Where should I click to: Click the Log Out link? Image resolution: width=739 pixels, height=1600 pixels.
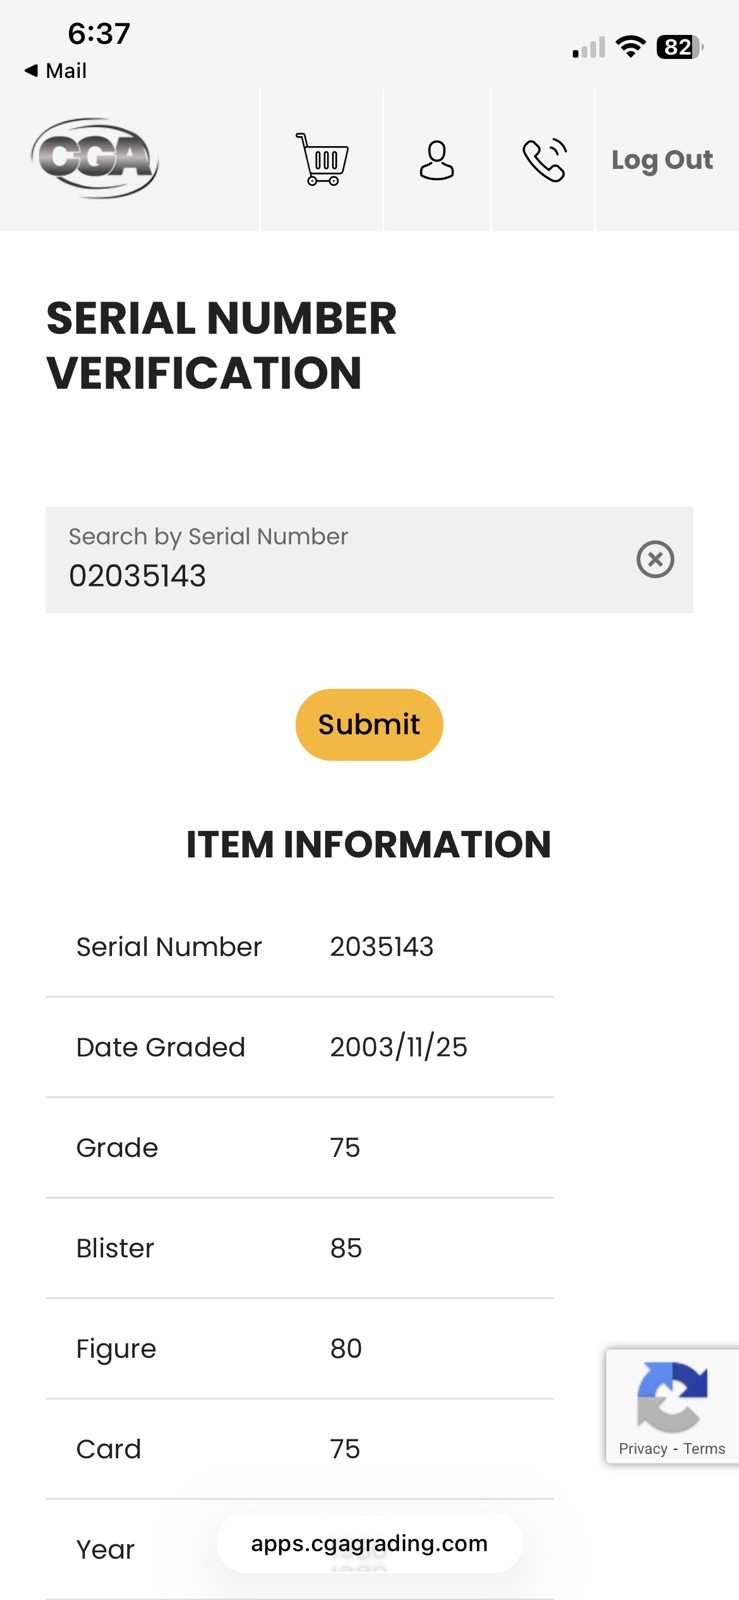coord(662,160)
